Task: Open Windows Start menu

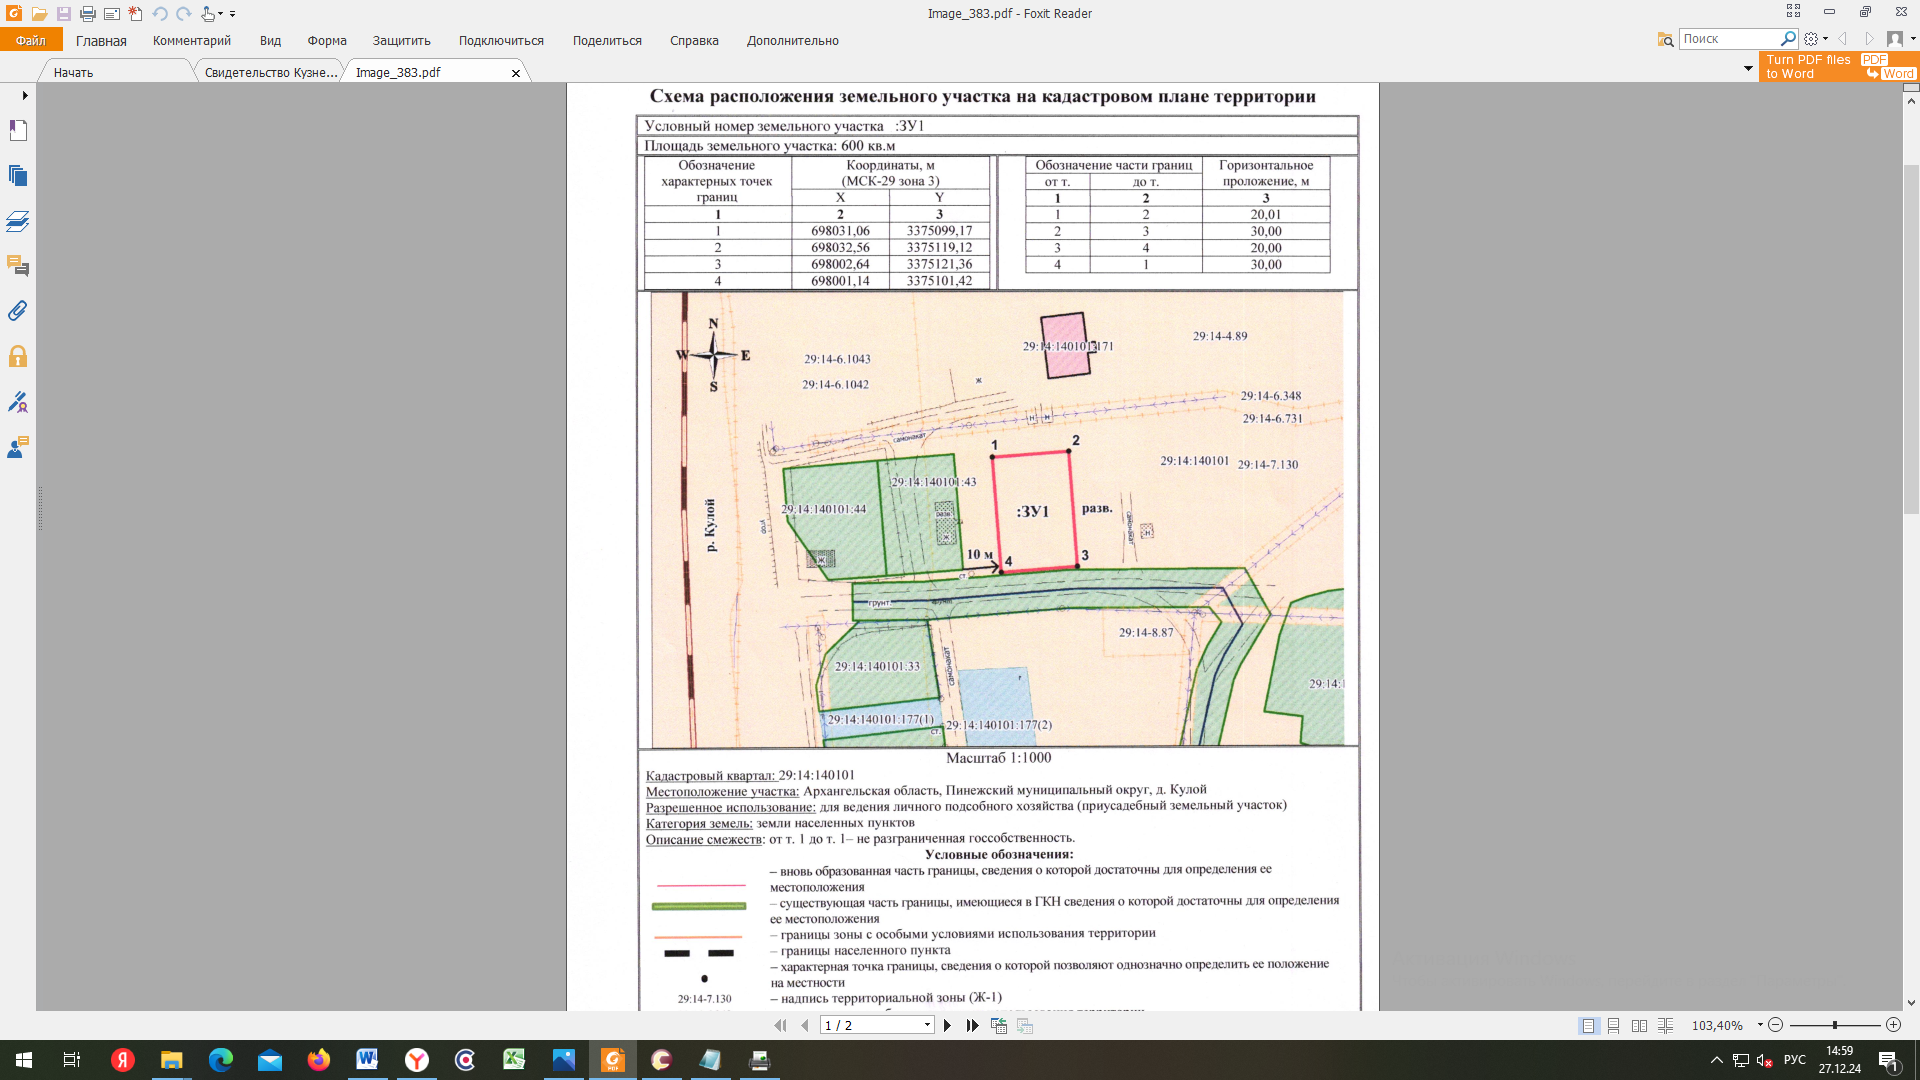Action: pyautogui.click(x=24, y=1060)
